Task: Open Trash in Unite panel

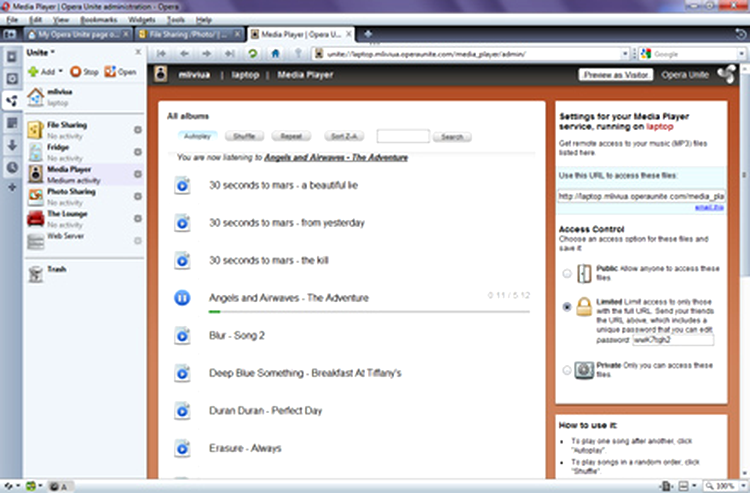Action: 47,274
